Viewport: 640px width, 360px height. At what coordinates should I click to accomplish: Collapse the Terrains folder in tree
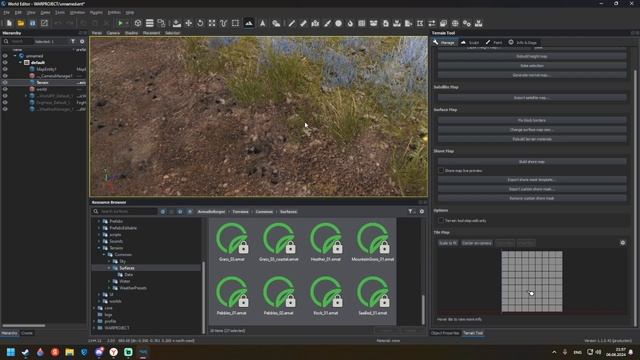click(99, 248)
